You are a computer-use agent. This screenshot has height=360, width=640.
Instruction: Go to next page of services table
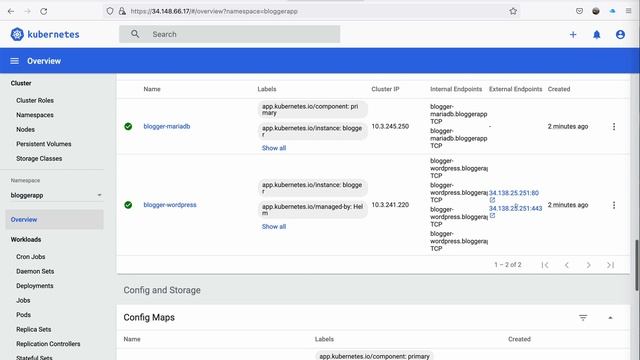coord(589,265)
